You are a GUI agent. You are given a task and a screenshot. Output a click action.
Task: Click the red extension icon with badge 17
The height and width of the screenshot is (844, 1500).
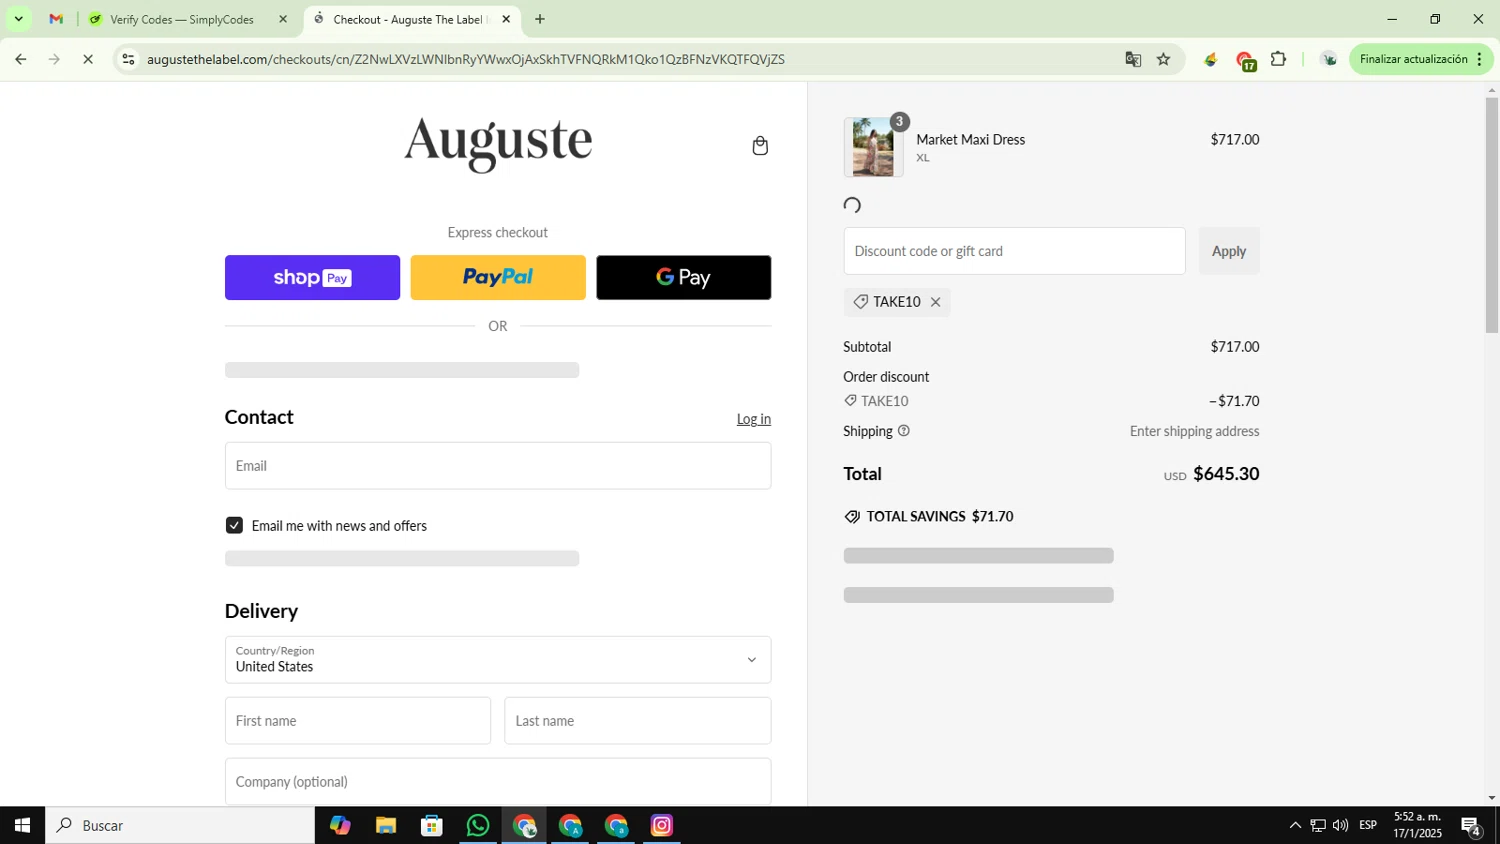(1245, 61)
